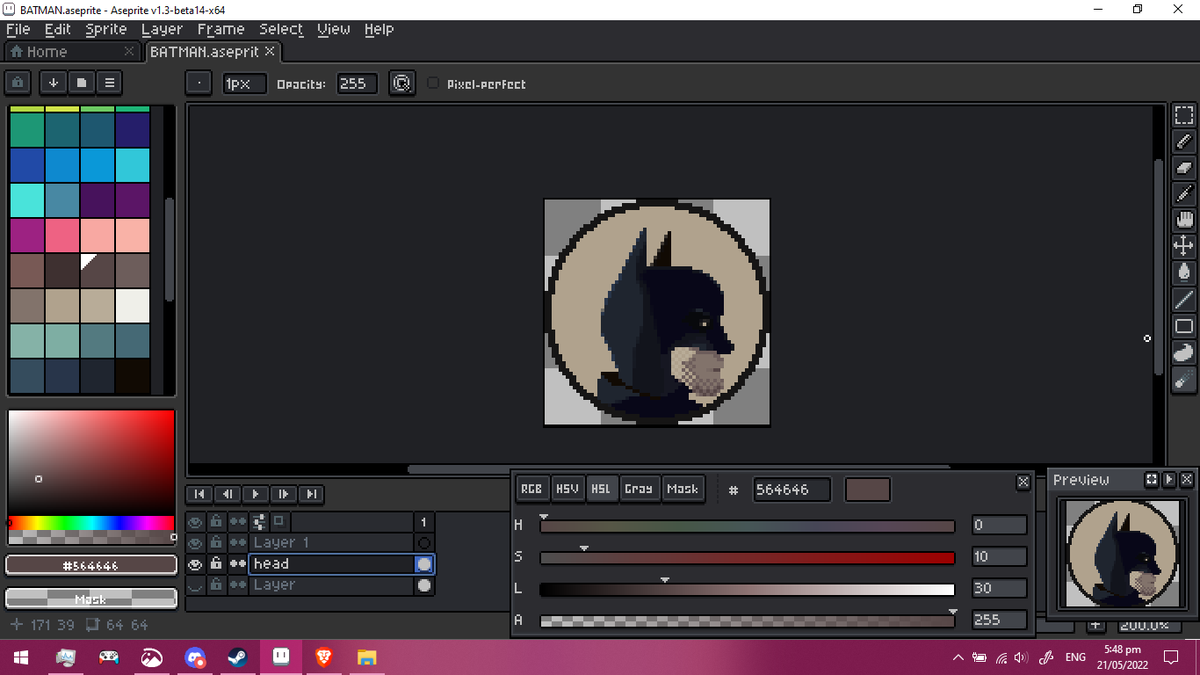Viewport: 1200px width, 675px height.
Task: Hide the head layer eye icon
Action: [x=195, y=564]
